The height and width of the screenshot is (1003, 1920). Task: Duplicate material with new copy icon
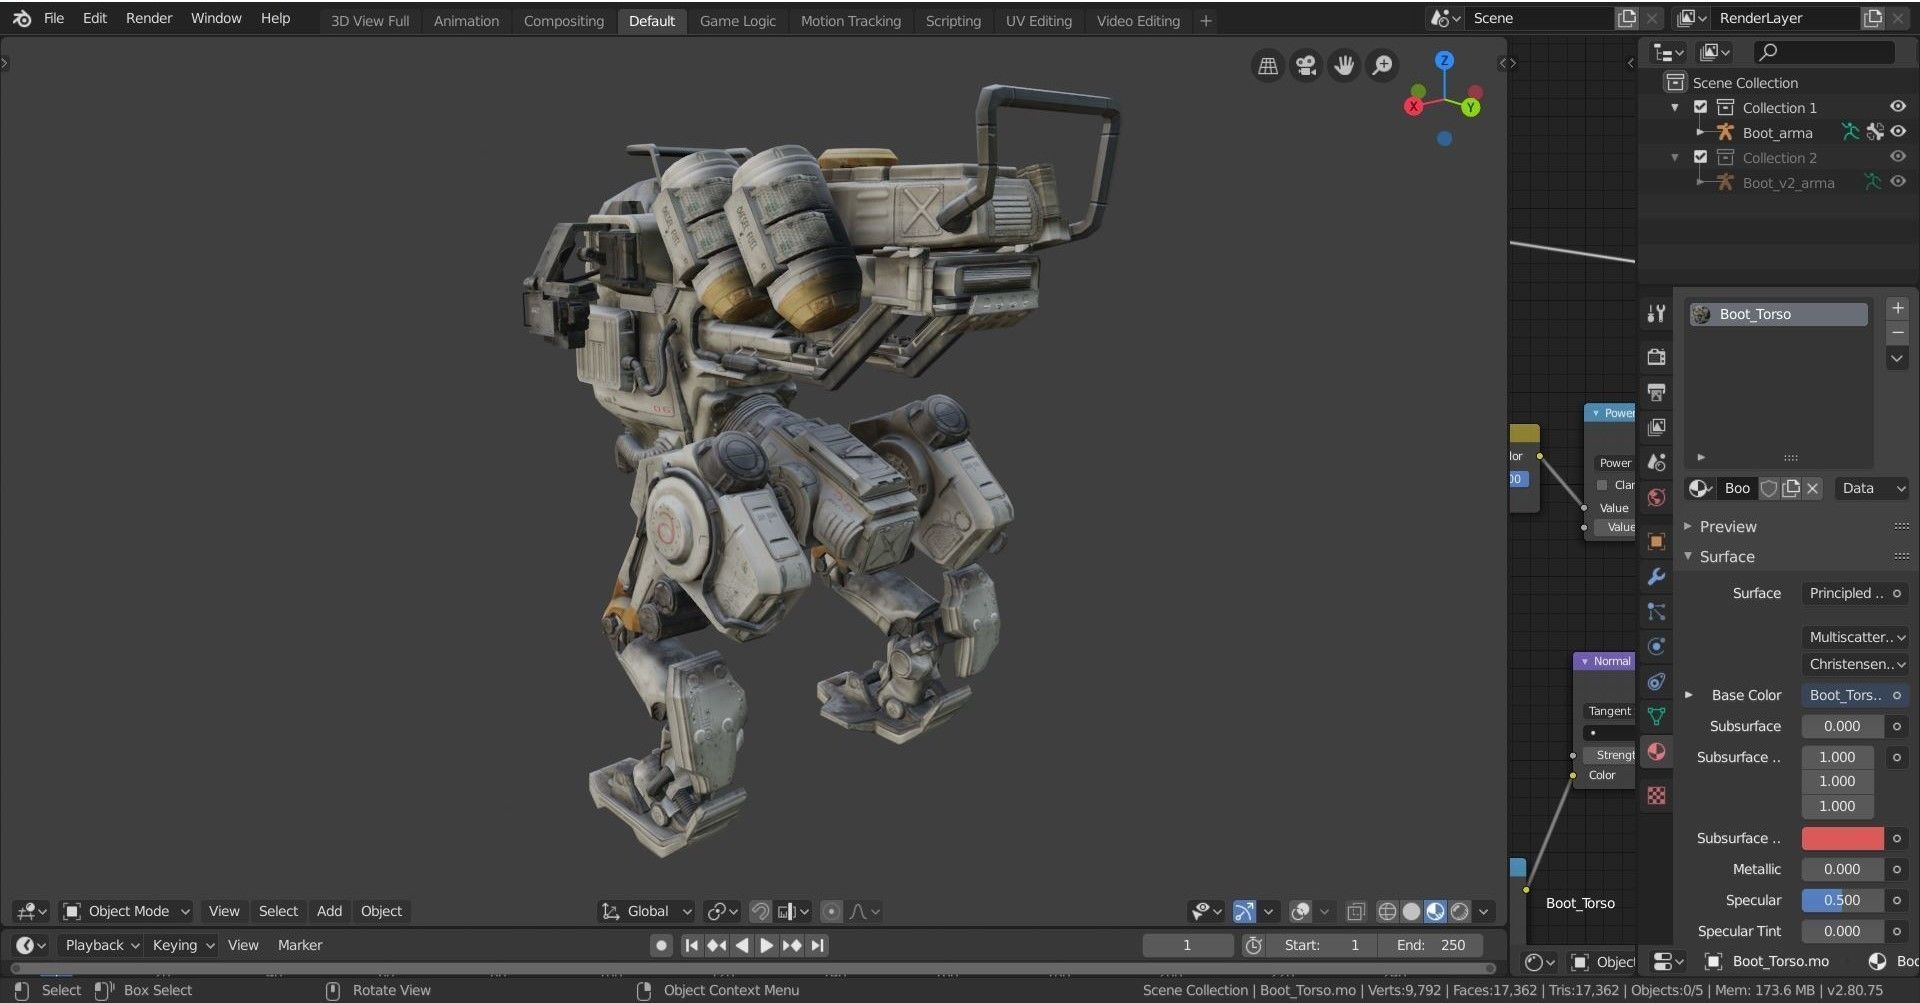click(x=1790, y=488)
